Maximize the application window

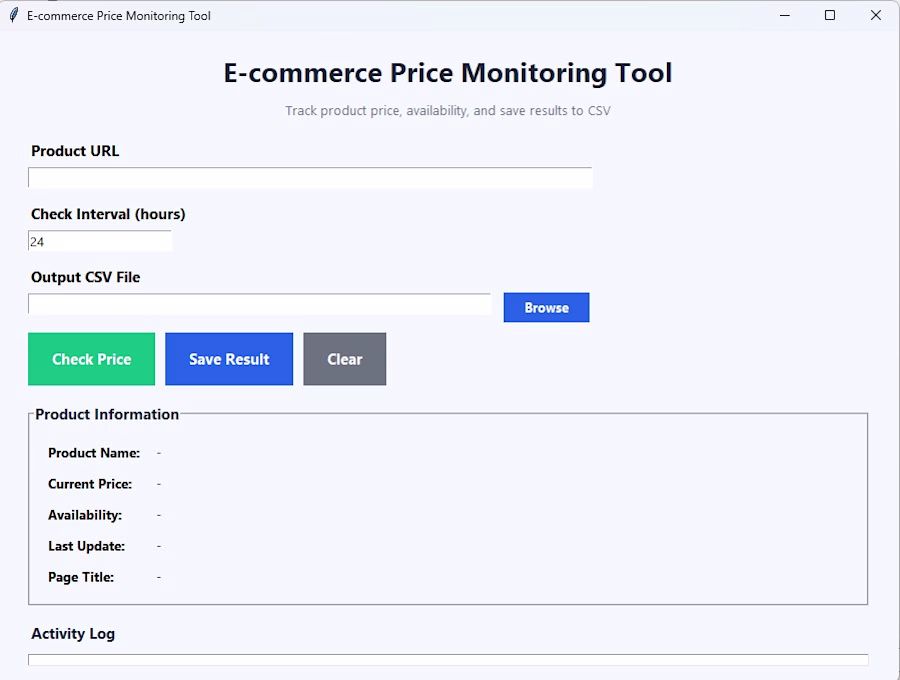click(830, 16)
